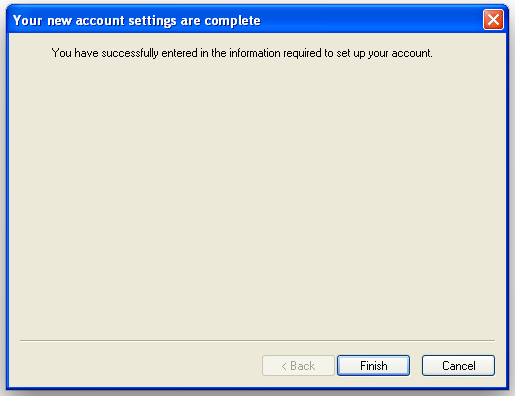Click the word 'complete' in the window title

point(232,21)
